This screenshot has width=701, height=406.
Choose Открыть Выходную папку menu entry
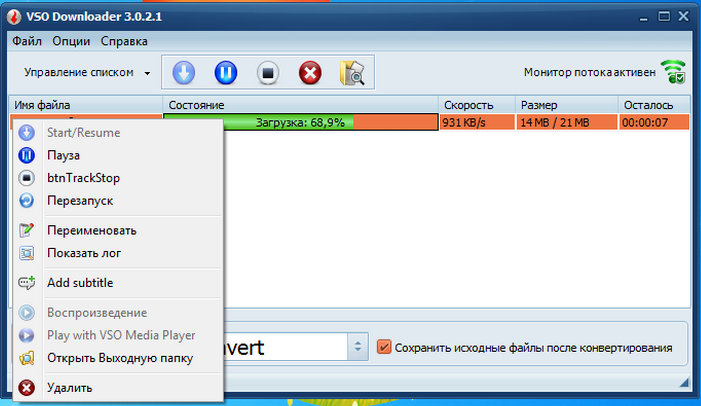tap(118, 358)
